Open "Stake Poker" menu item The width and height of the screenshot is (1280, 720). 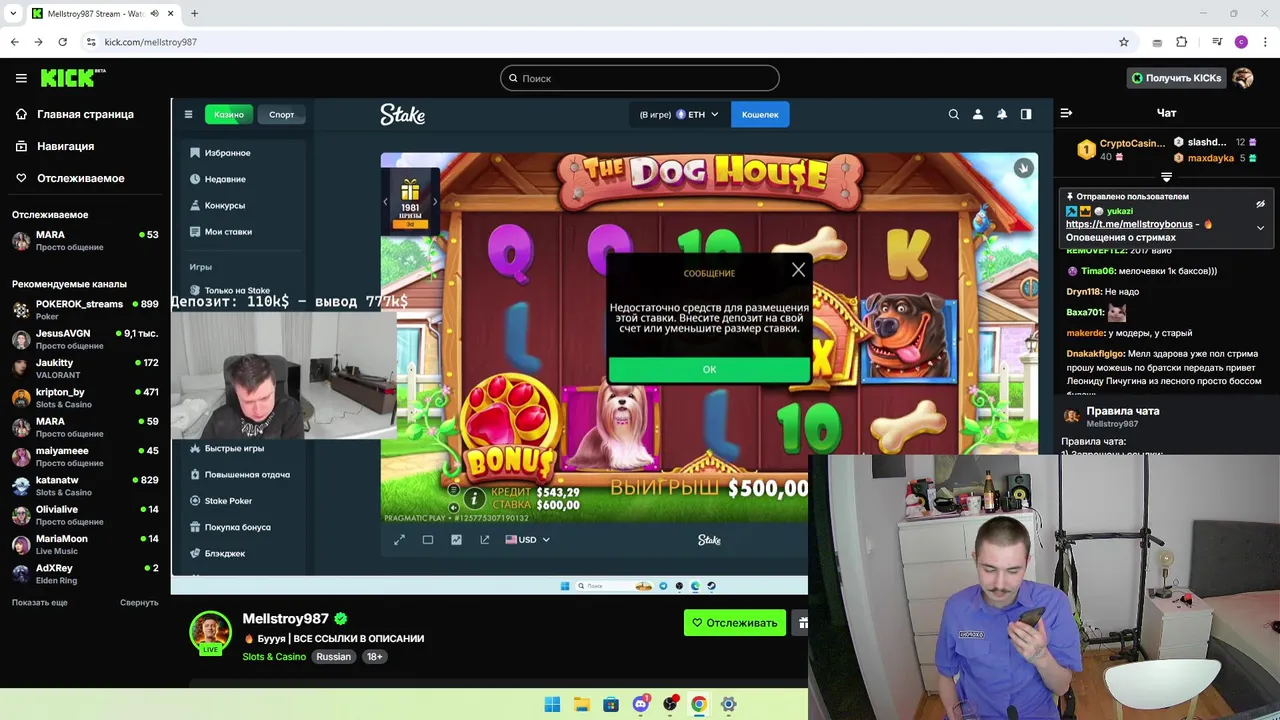point(222,500)
